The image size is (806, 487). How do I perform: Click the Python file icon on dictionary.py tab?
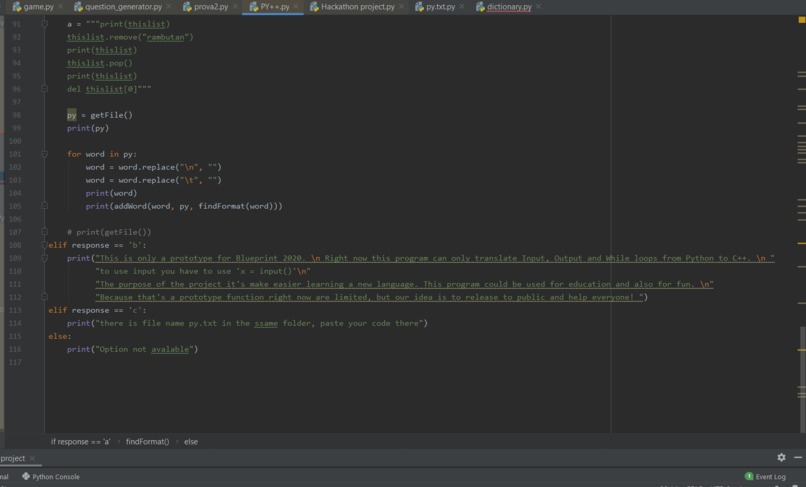click(480, 7)
